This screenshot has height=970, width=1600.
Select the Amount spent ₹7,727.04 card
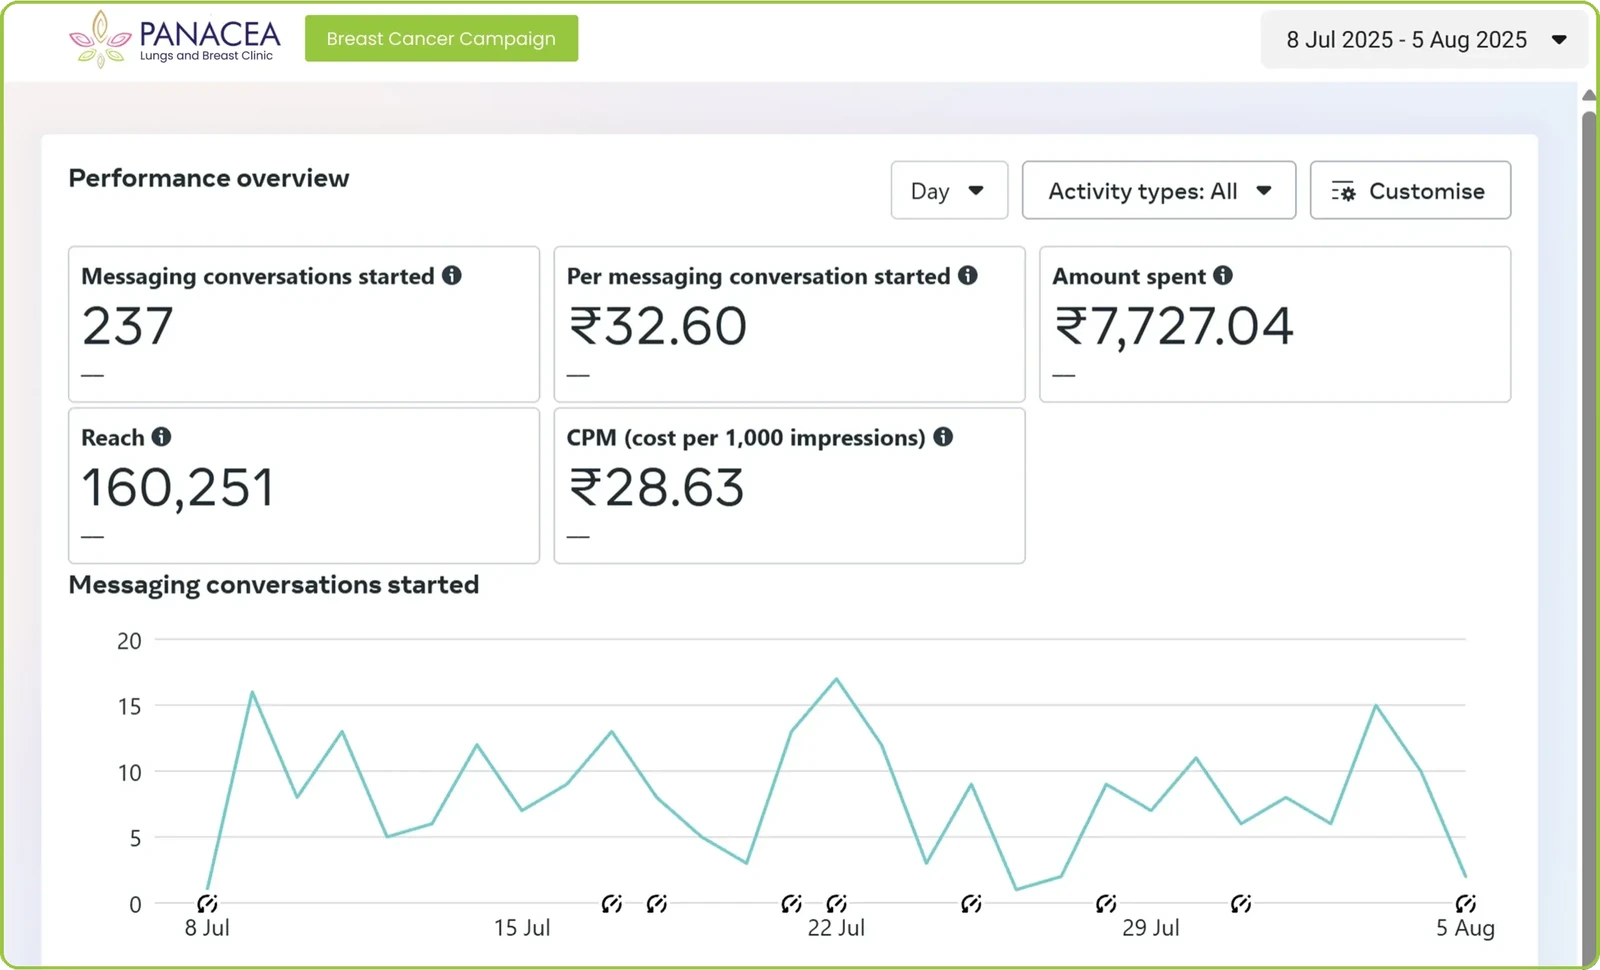(1275, 324)
